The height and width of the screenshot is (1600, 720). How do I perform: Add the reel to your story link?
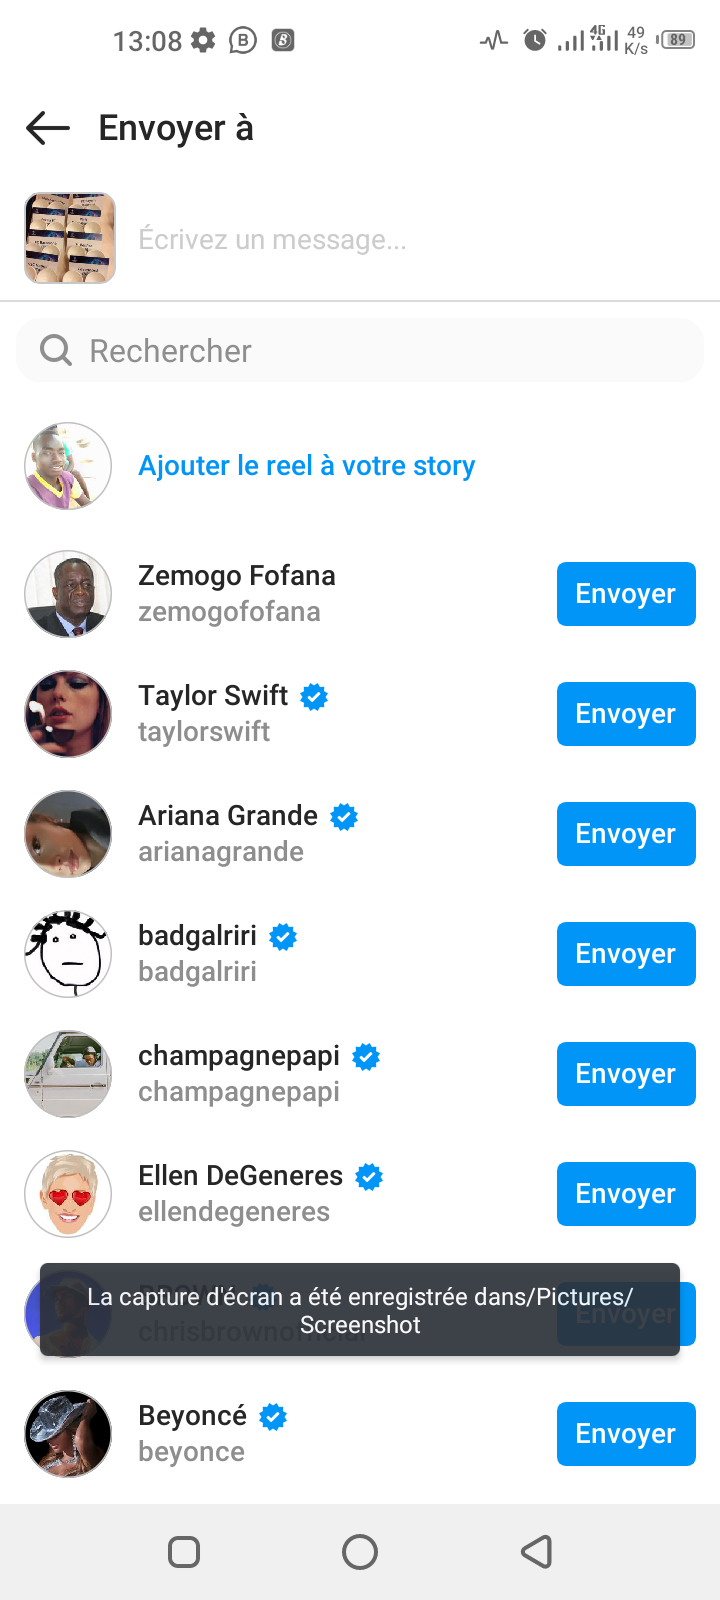click(306, 466)
